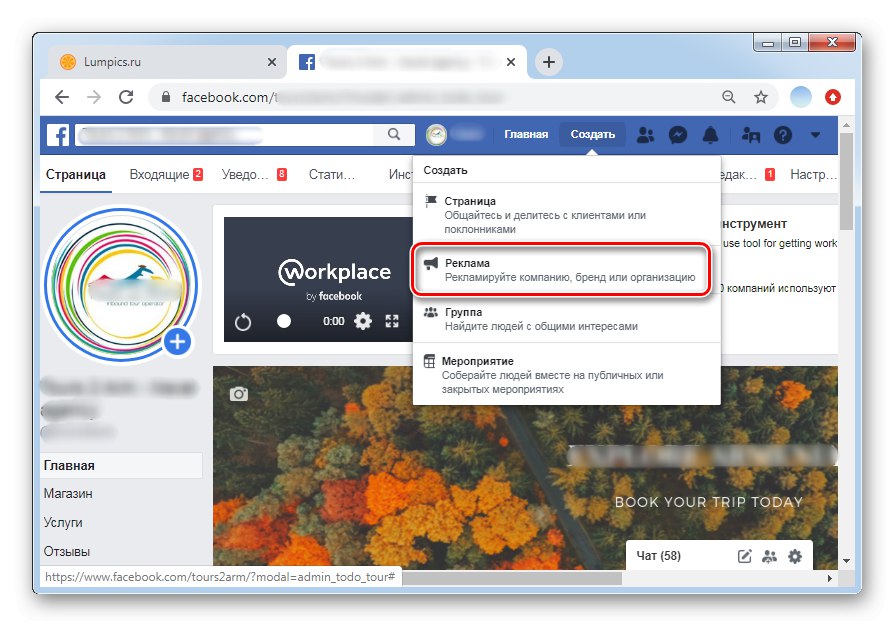
Task: Click the blue plus on the profile picture
Action: pyautogui.click(x=178, y=341)
